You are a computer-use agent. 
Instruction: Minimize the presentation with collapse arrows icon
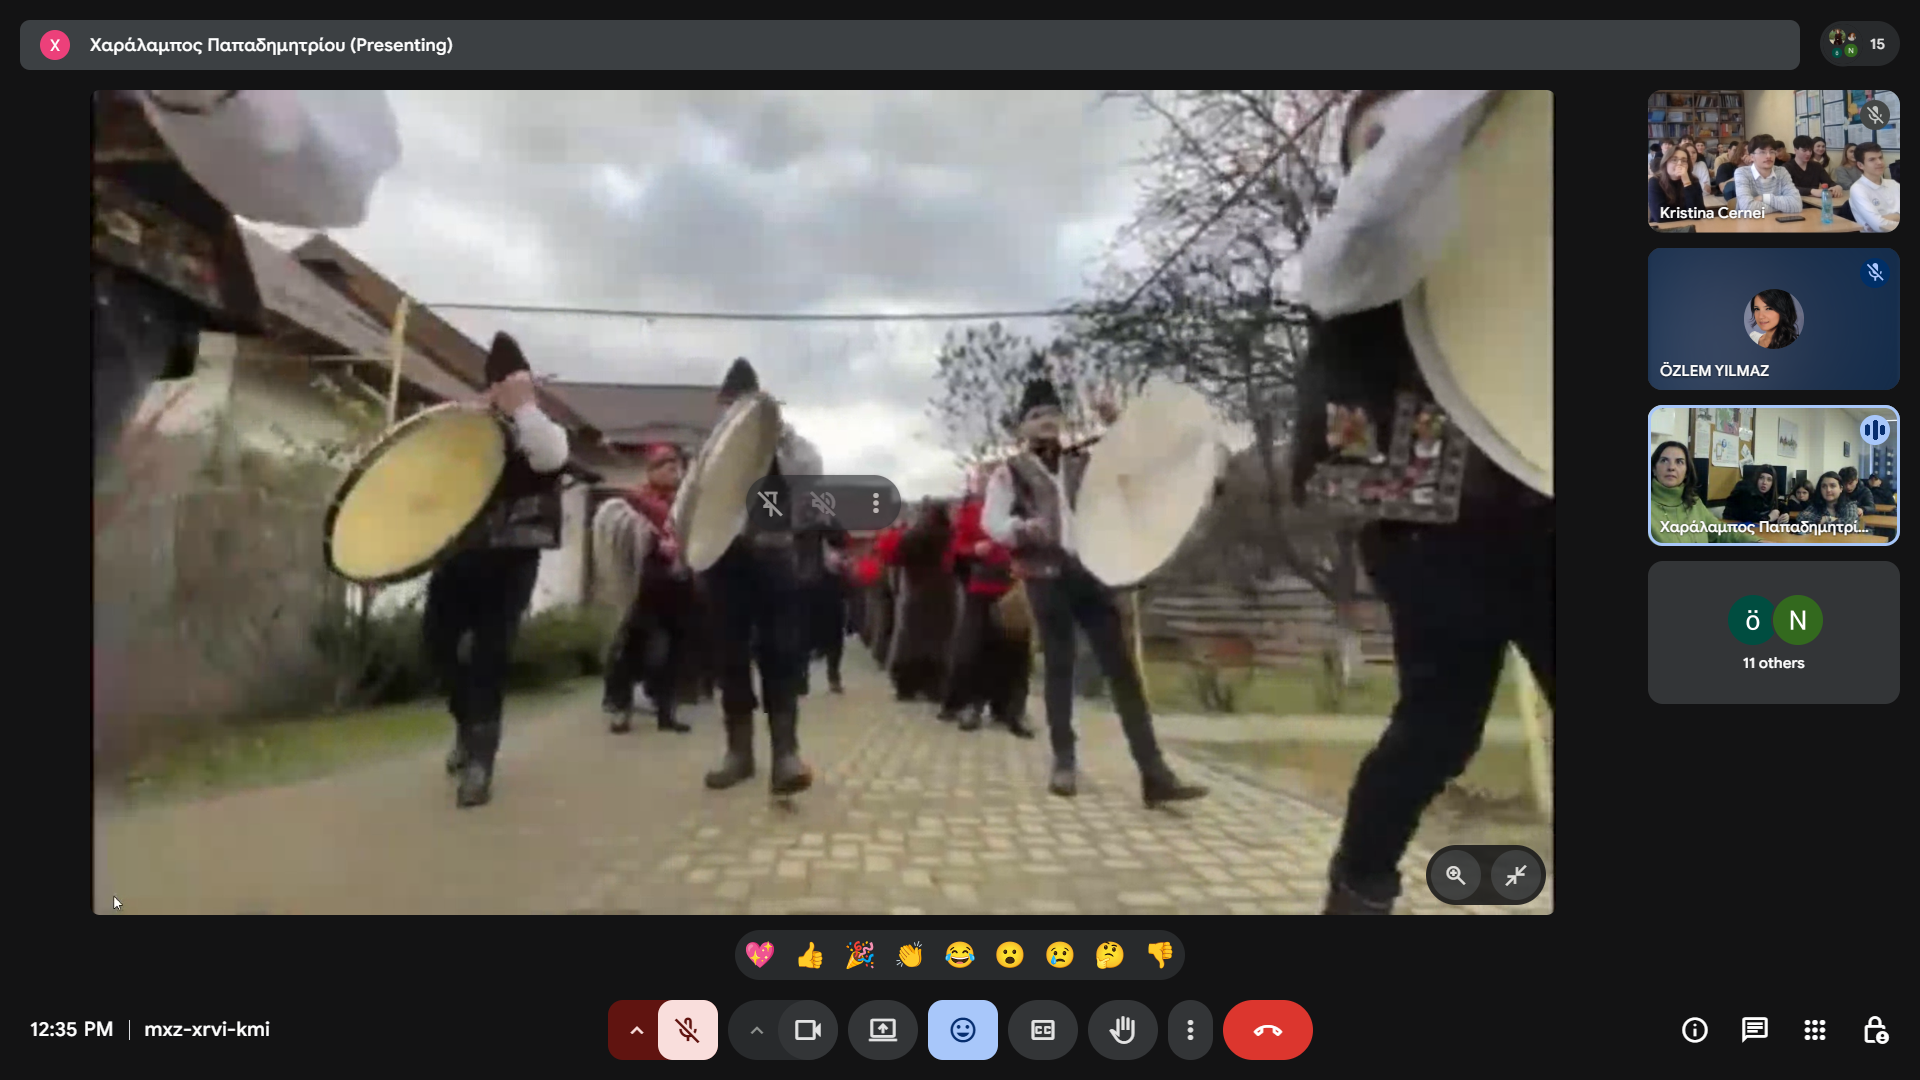(x=1516, y=875)
